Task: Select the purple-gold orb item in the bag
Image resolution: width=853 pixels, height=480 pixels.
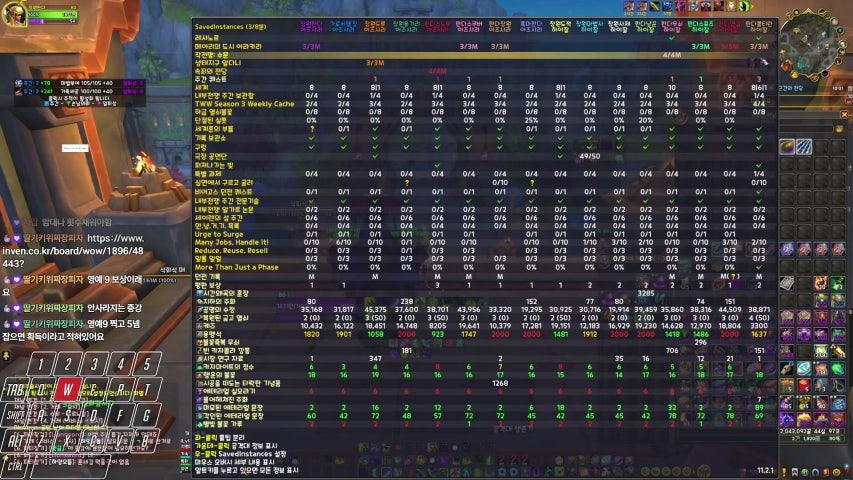Action: [787, 146]
